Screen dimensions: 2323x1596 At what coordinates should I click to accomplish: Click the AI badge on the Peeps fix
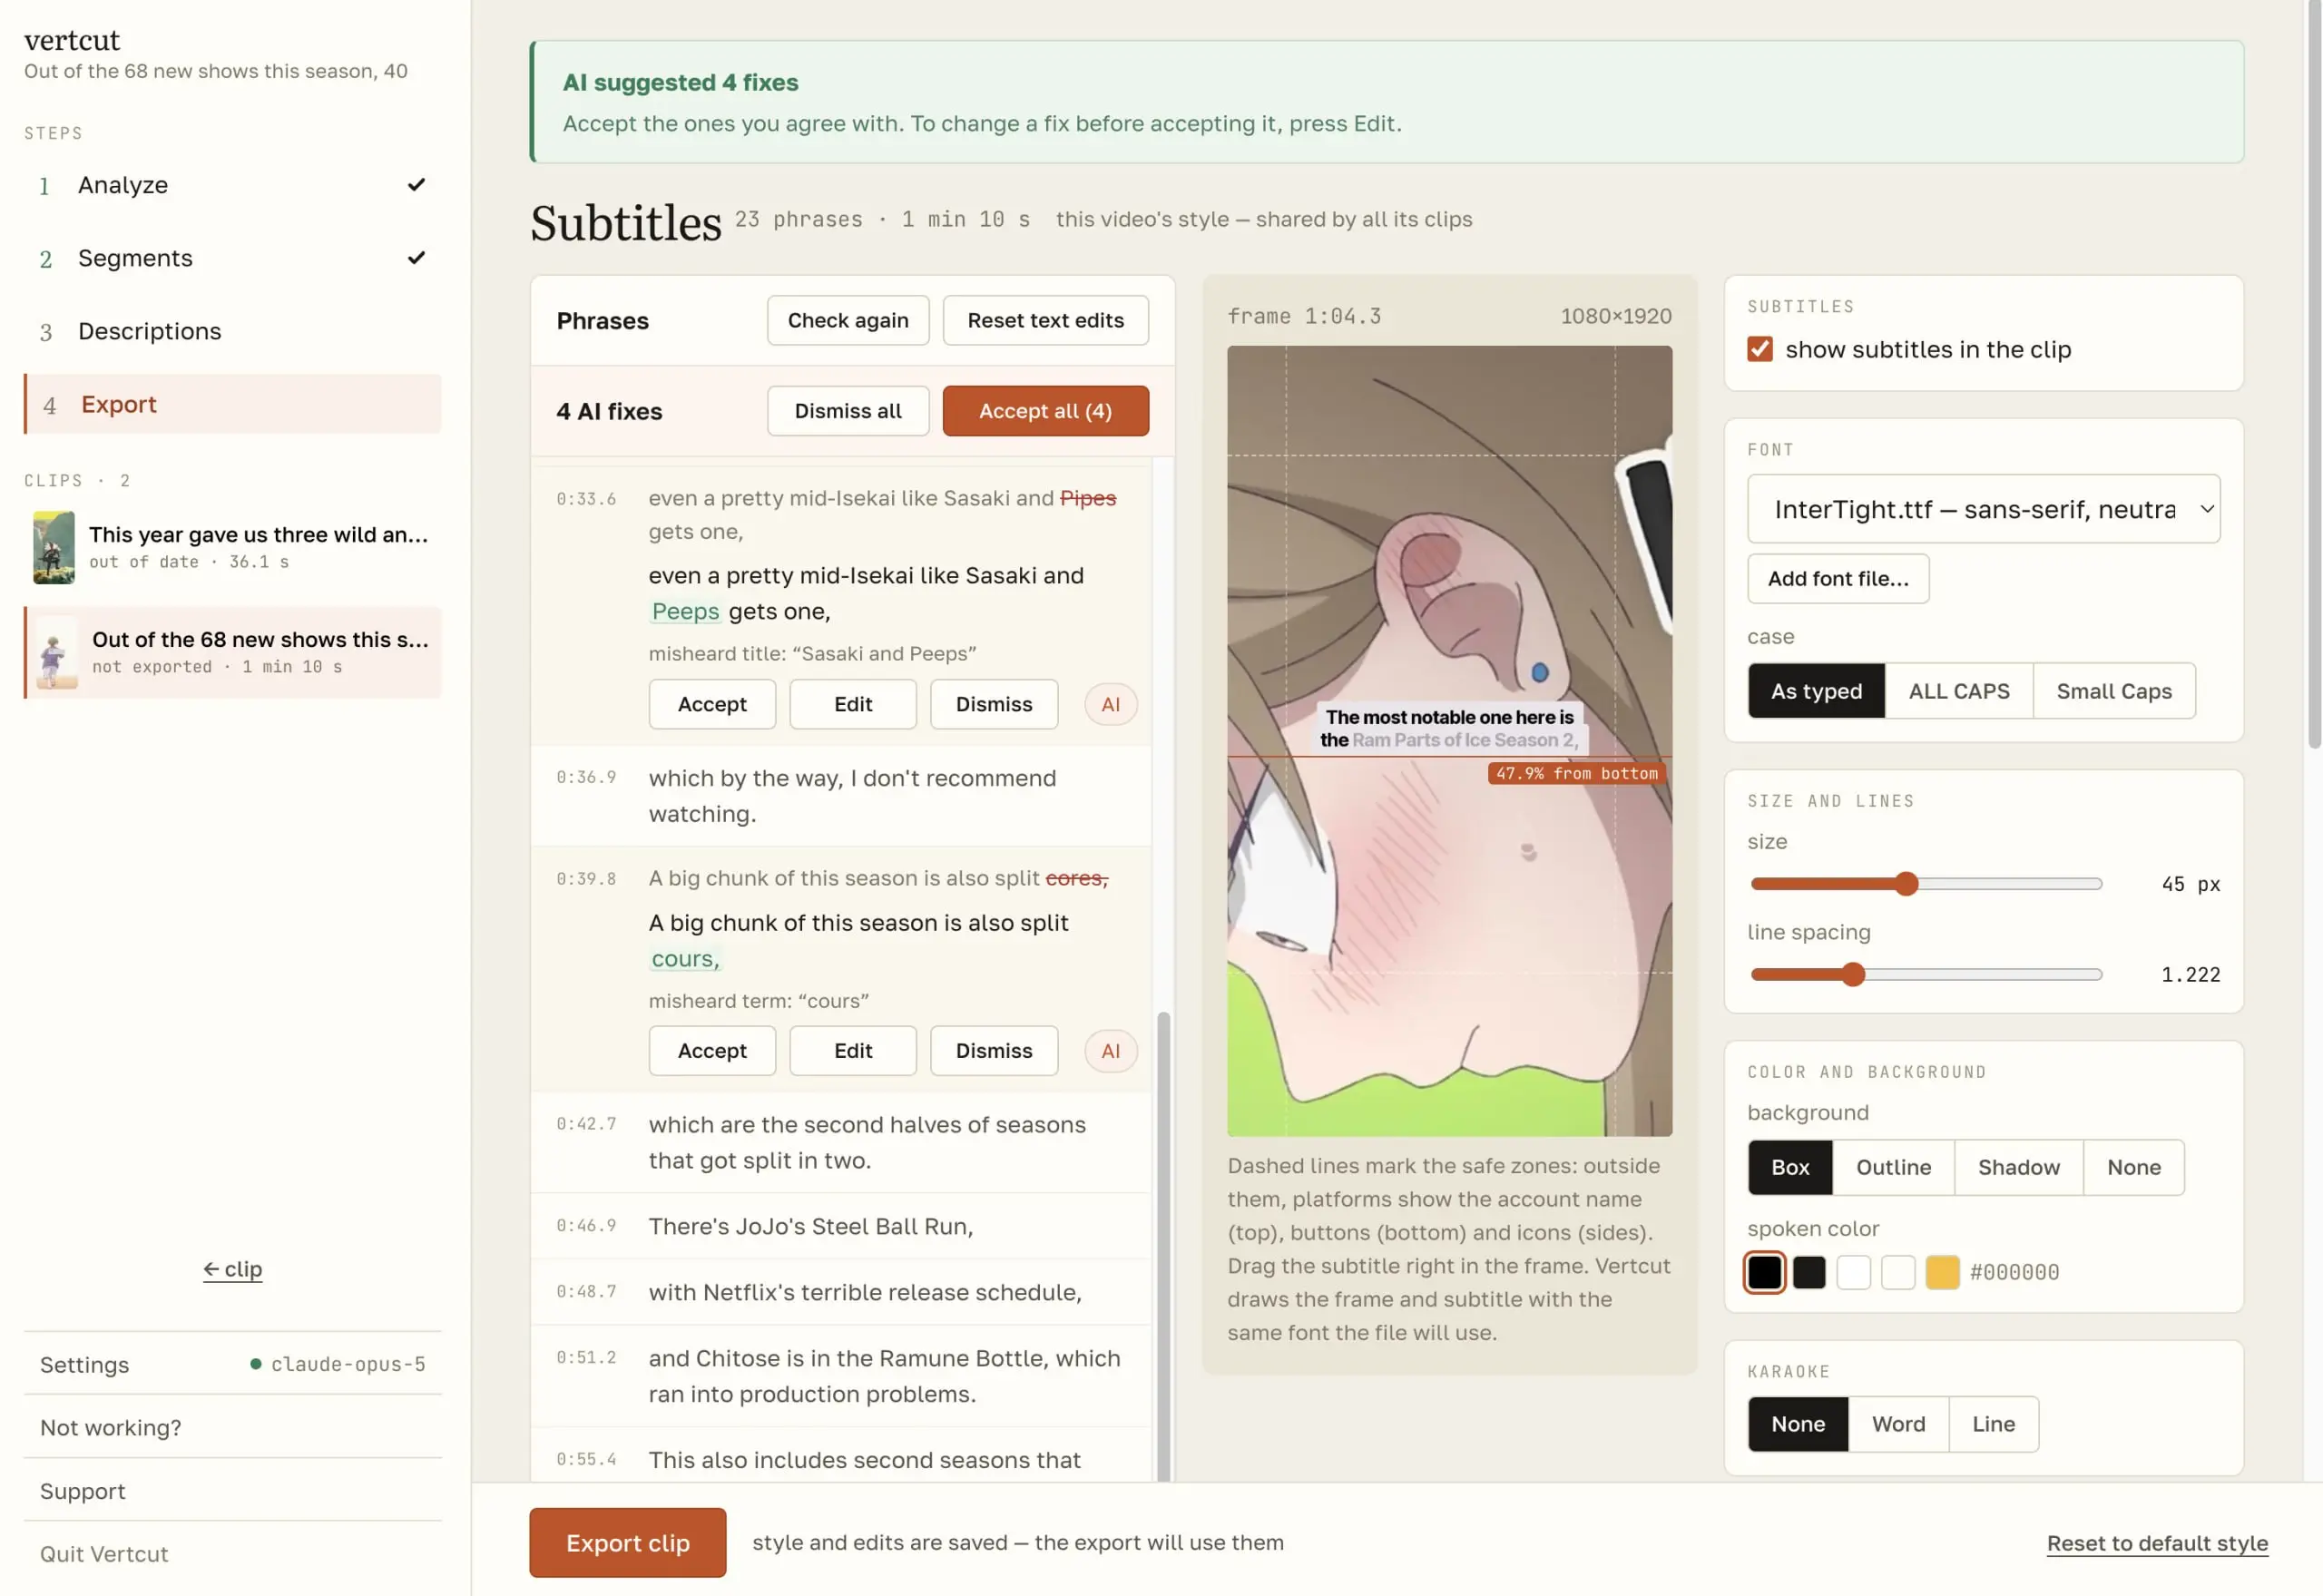pyautogui.click(x=1110, y=704)
